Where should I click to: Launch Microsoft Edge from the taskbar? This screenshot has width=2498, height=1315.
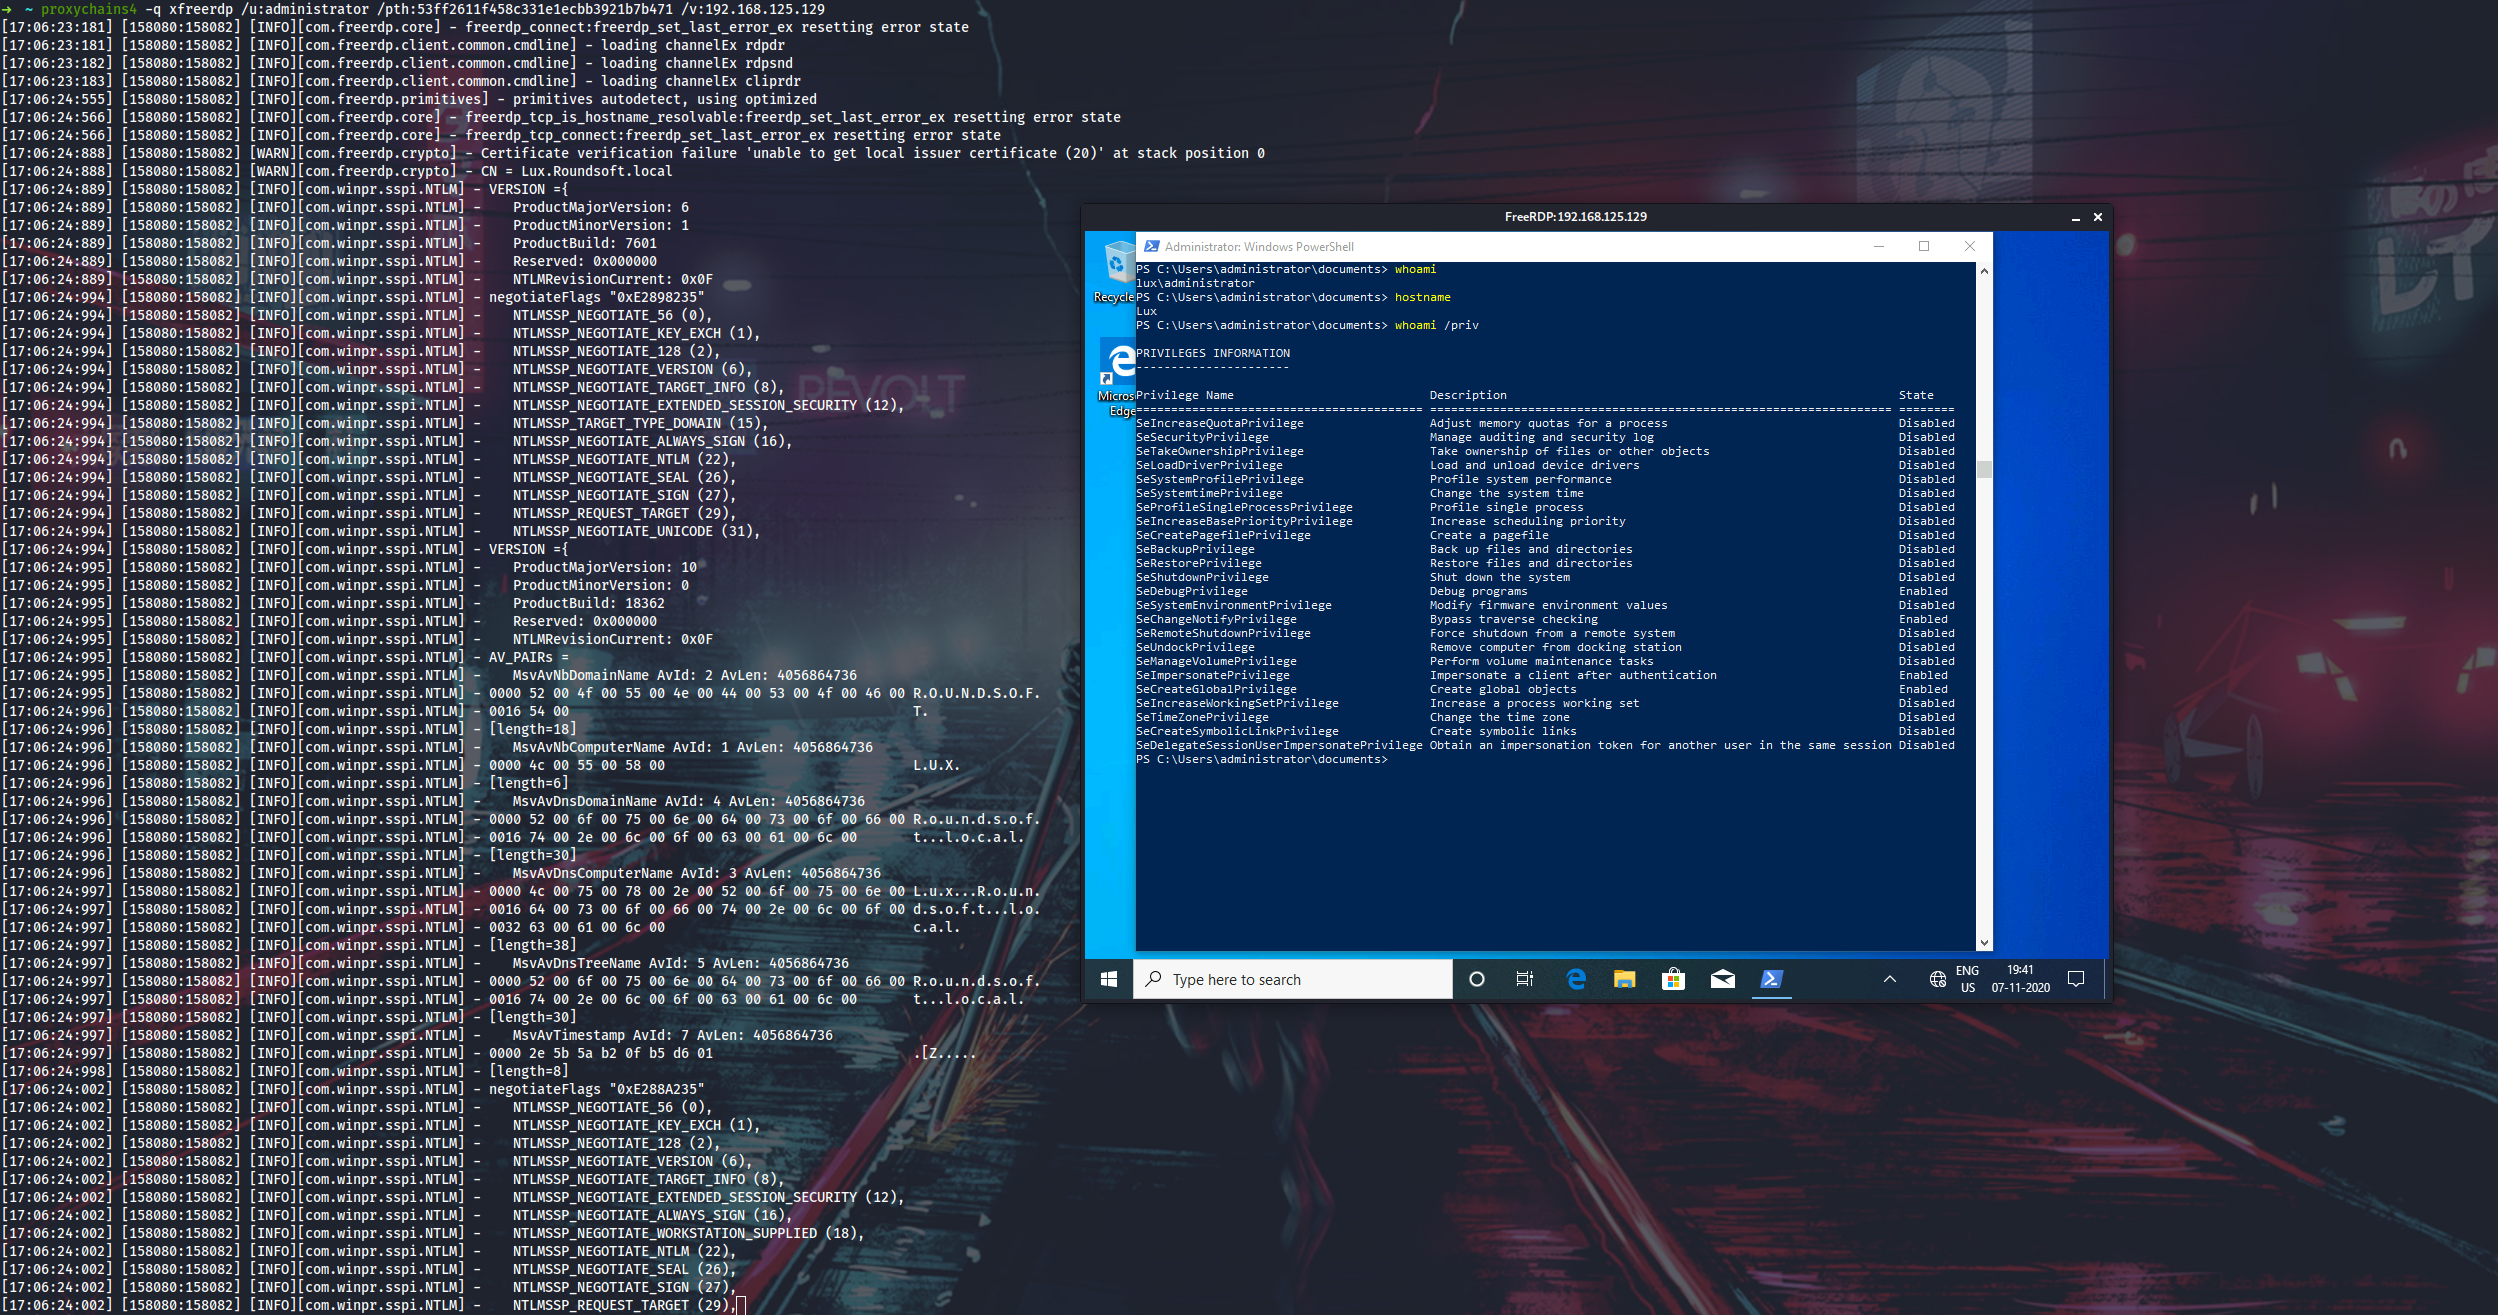(x=1576, y=979)
